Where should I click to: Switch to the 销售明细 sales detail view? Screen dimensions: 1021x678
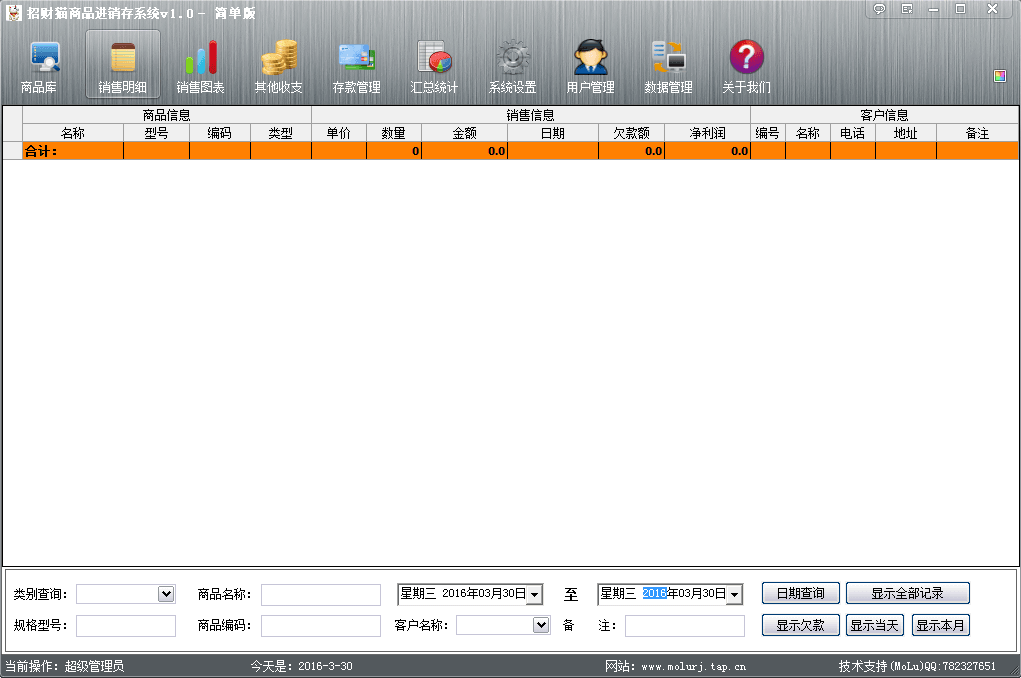(122, 66)
